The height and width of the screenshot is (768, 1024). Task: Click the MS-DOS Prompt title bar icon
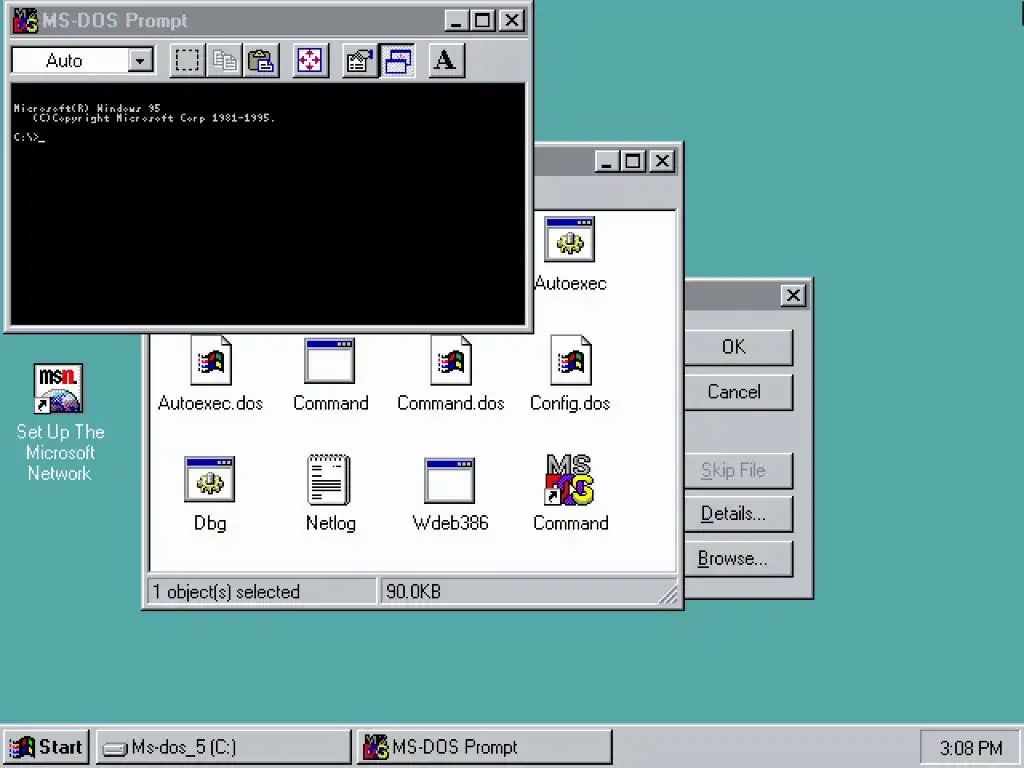pyautogui.click(x=26, y=21)
